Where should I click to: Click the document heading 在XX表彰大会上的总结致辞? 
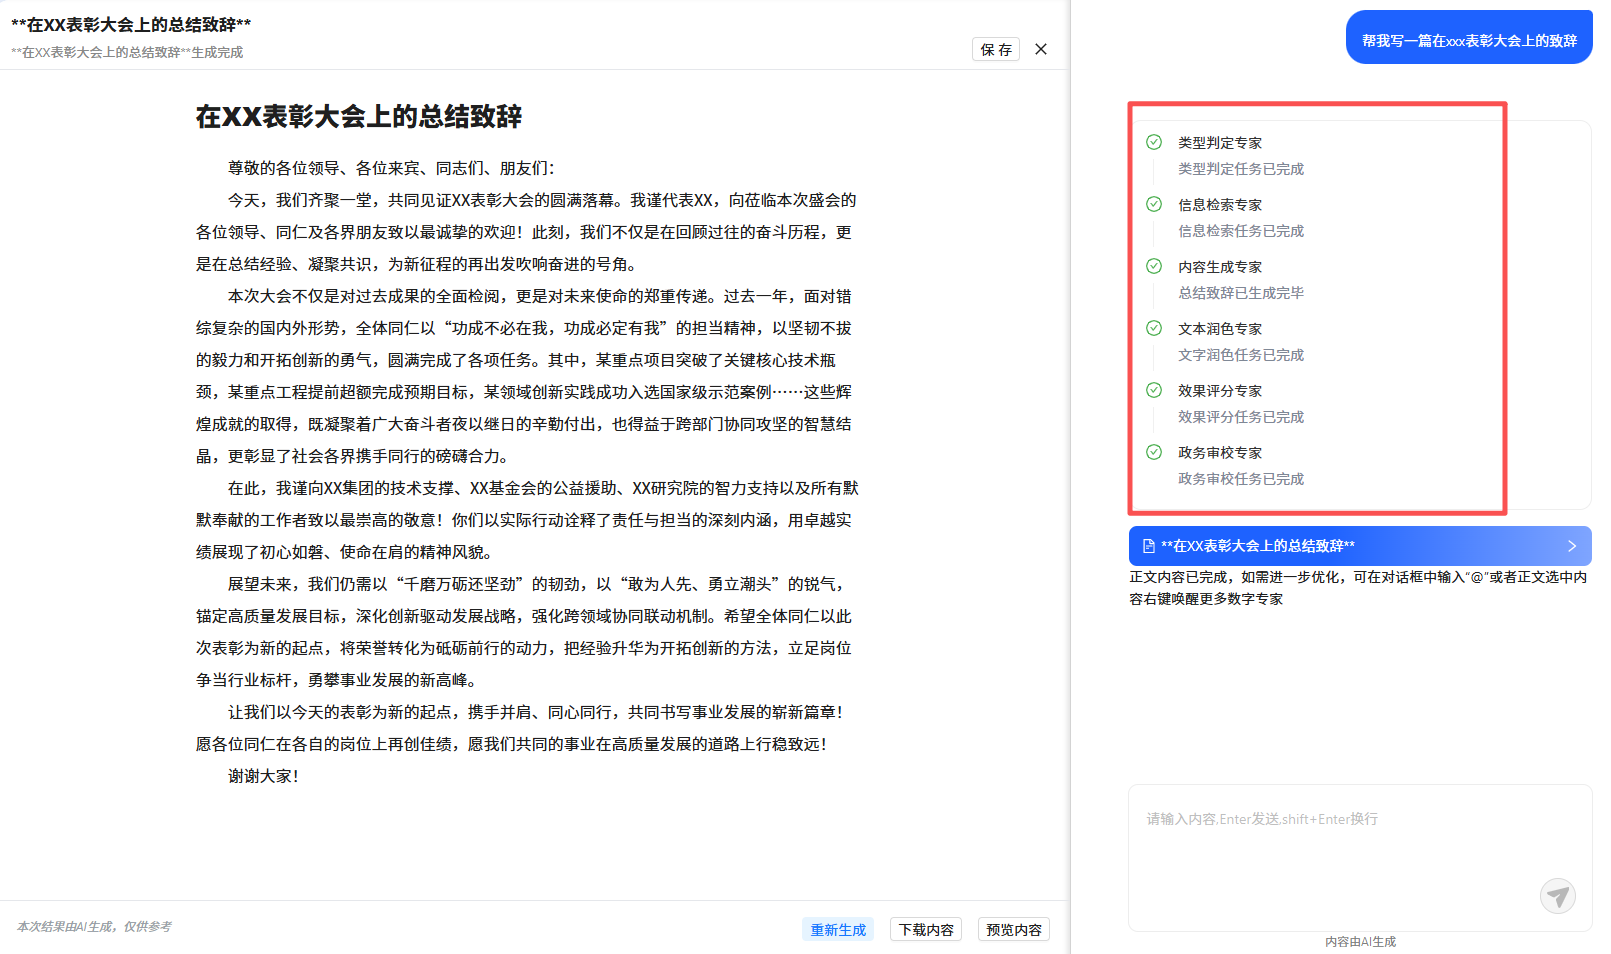point(359,117)
